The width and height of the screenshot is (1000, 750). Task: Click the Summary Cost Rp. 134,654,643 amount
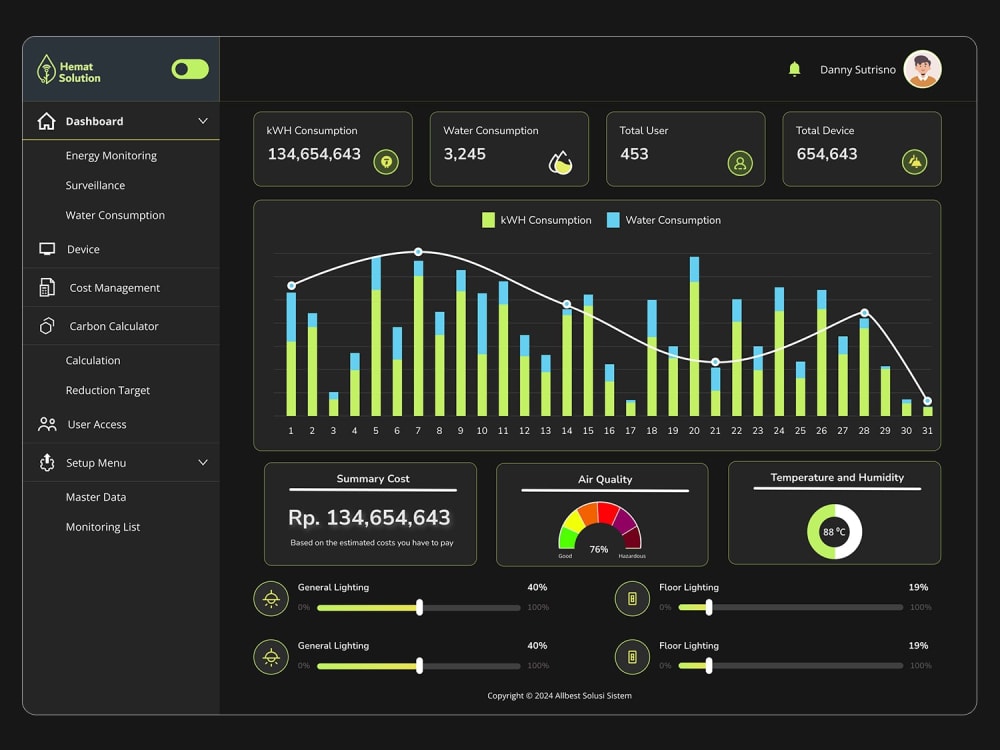(369, 517)
